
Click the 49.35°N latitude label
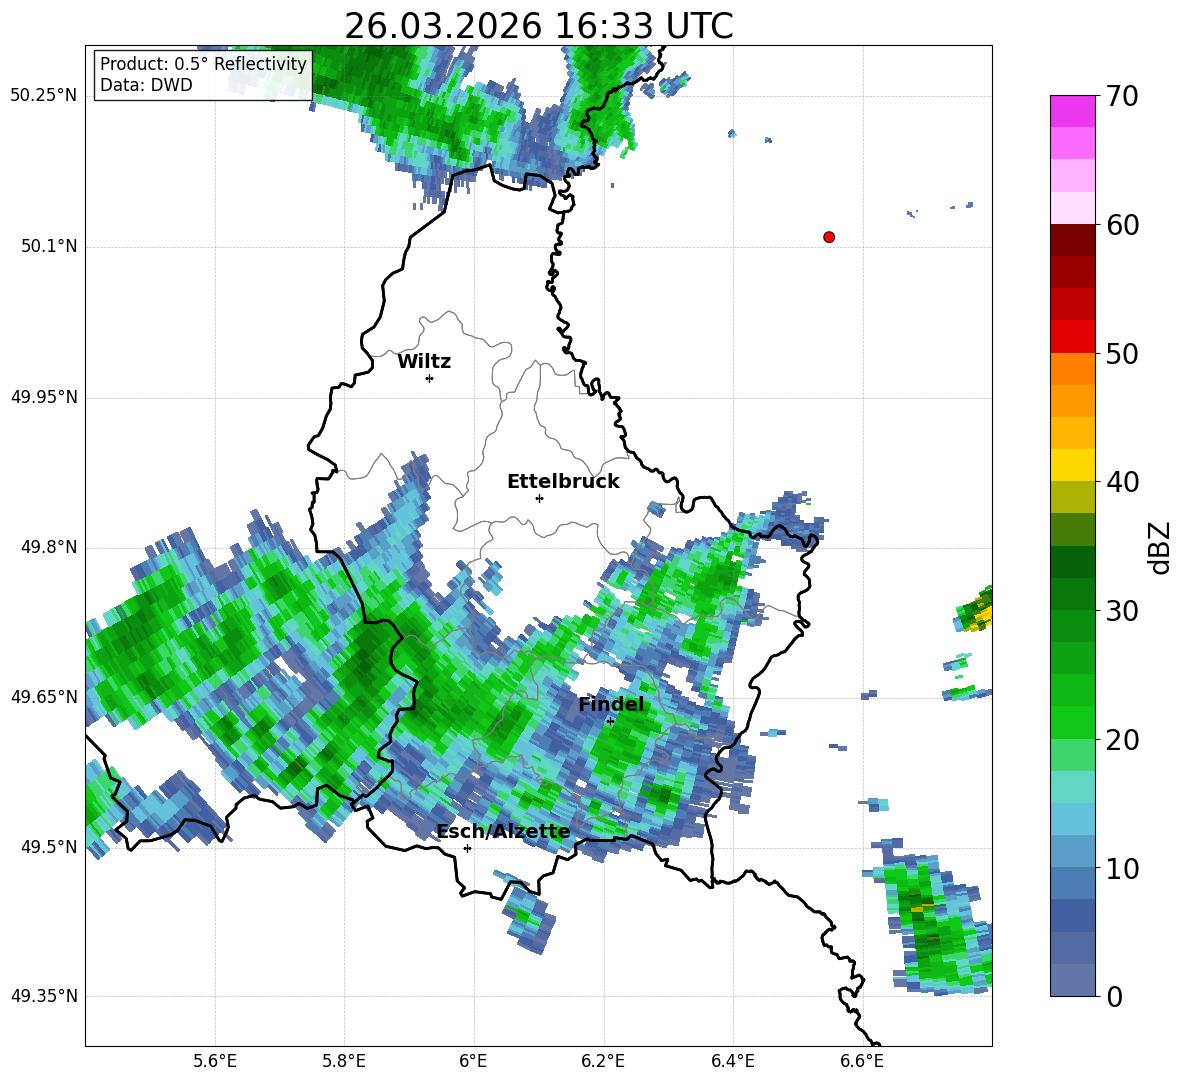point(44,996)
